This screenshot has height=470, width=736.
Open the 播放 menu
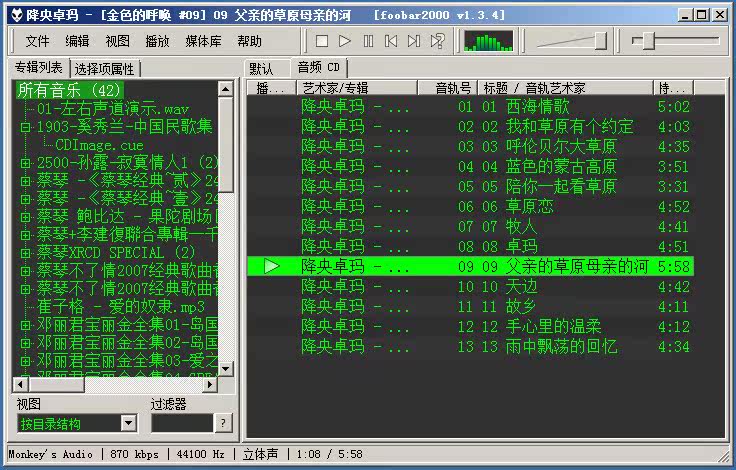(157, 41)
